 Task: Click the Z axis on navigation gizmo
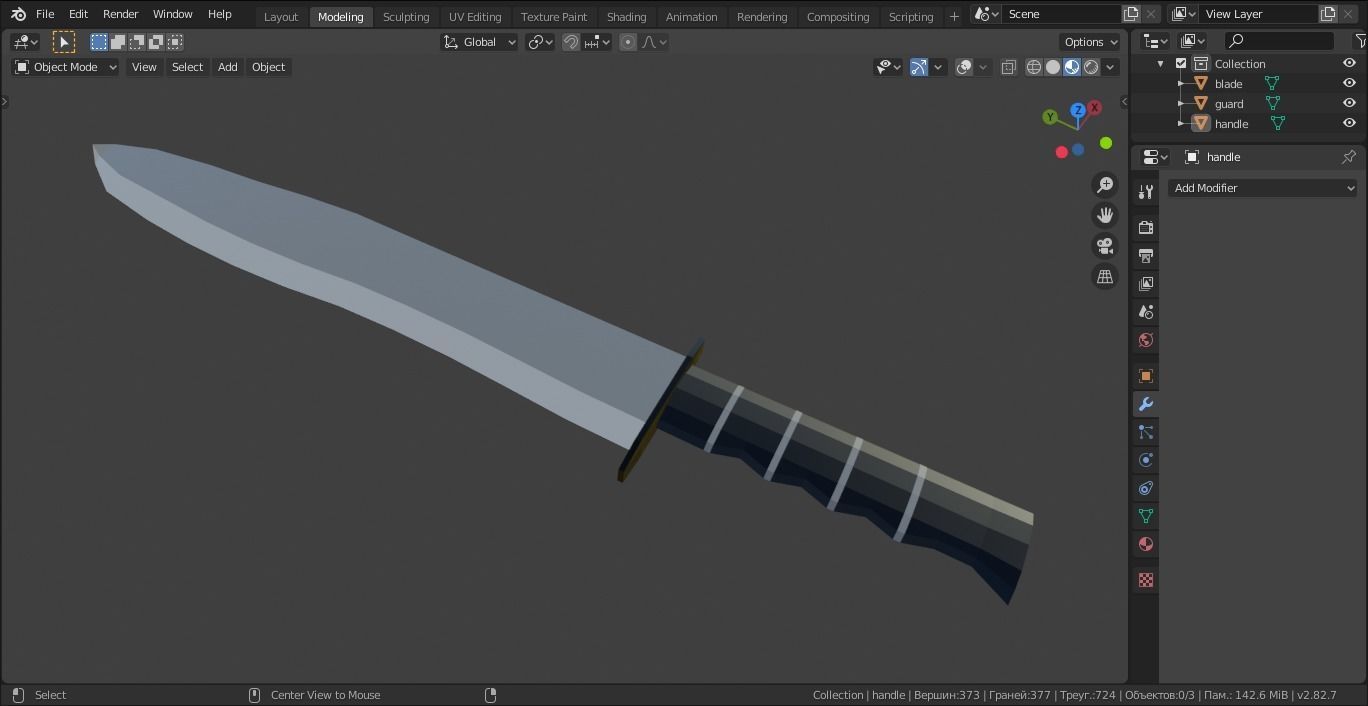(x=1078, y=110)
